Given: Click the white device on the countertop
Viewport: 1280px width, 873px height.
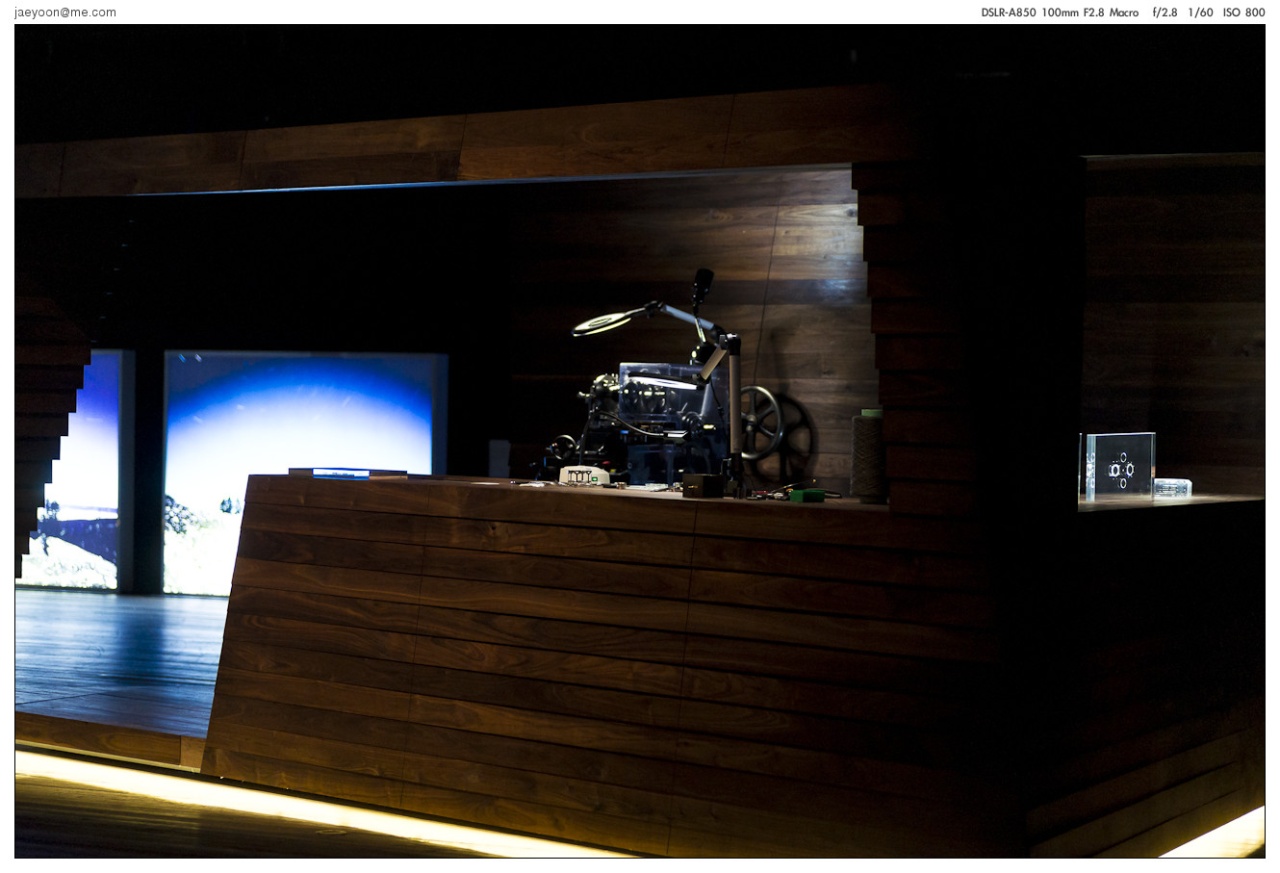Looking at the screenshot, I should pyautogui.click(x=585, y=476).
